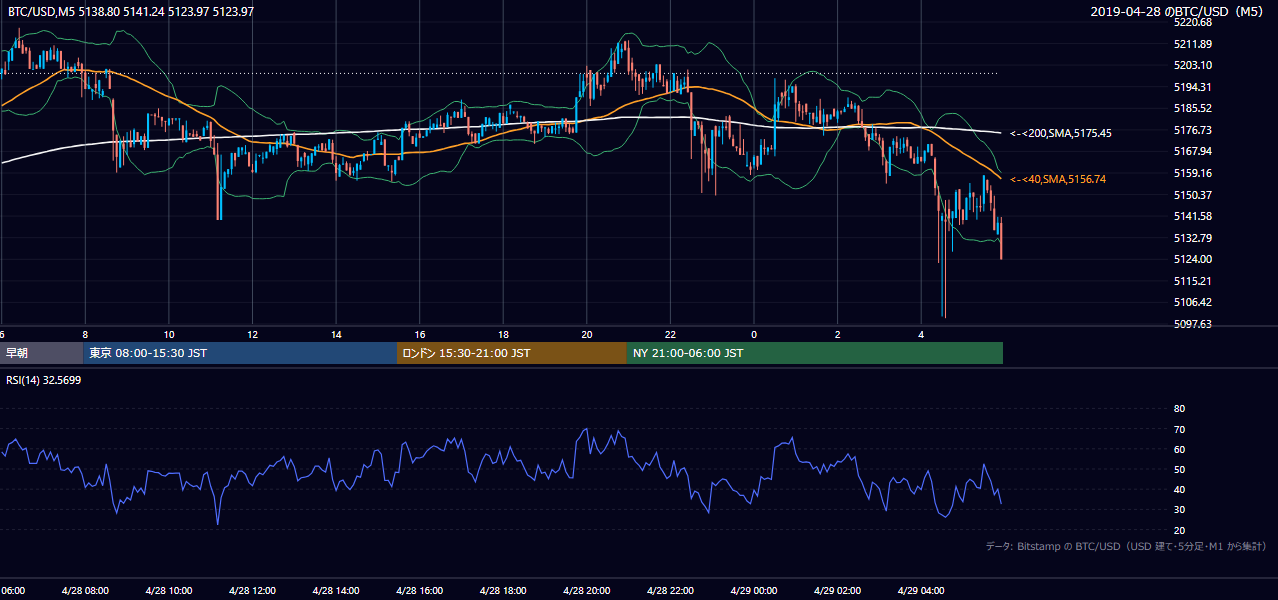Click the ロンドン 15:30-21:00 JST session bar
This screenshot has width=1278, height=600.
coord(512,353)
